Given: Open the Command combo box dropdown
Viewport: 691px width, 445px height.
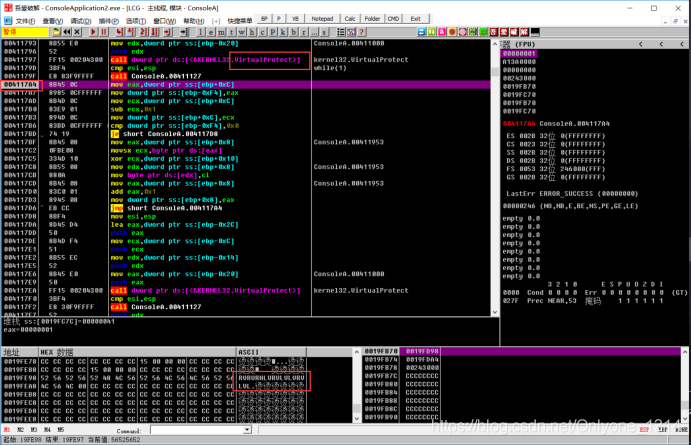Looking at the screenshot, I should (x=247, y=430).
